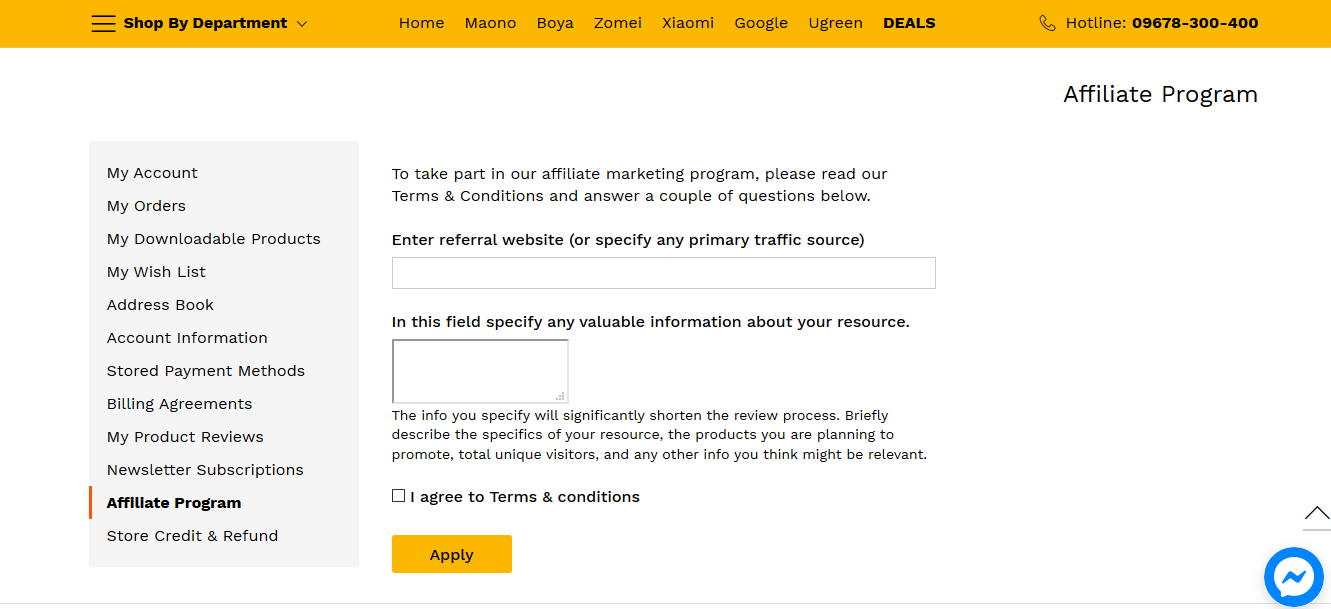The height and width of the screenshot is (609, 1331).
Task: Tick the Terms & conditions agreement checkbox
Action: point(399,496)
